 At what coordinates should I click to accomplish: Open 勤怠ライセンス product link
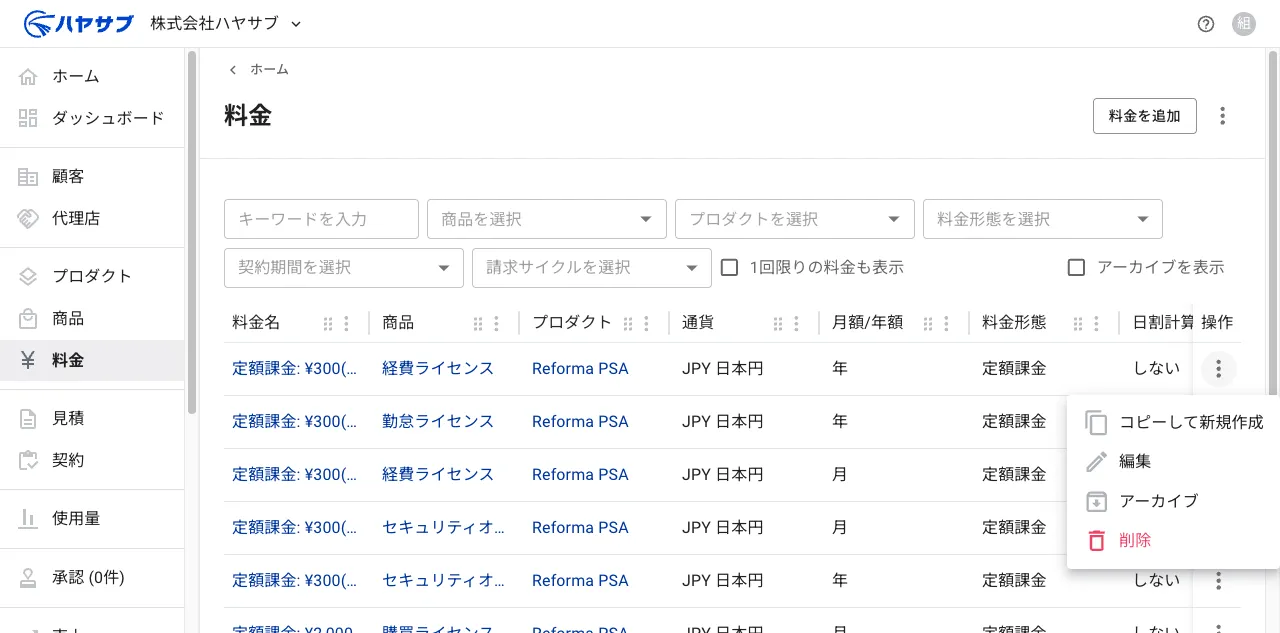438,422
